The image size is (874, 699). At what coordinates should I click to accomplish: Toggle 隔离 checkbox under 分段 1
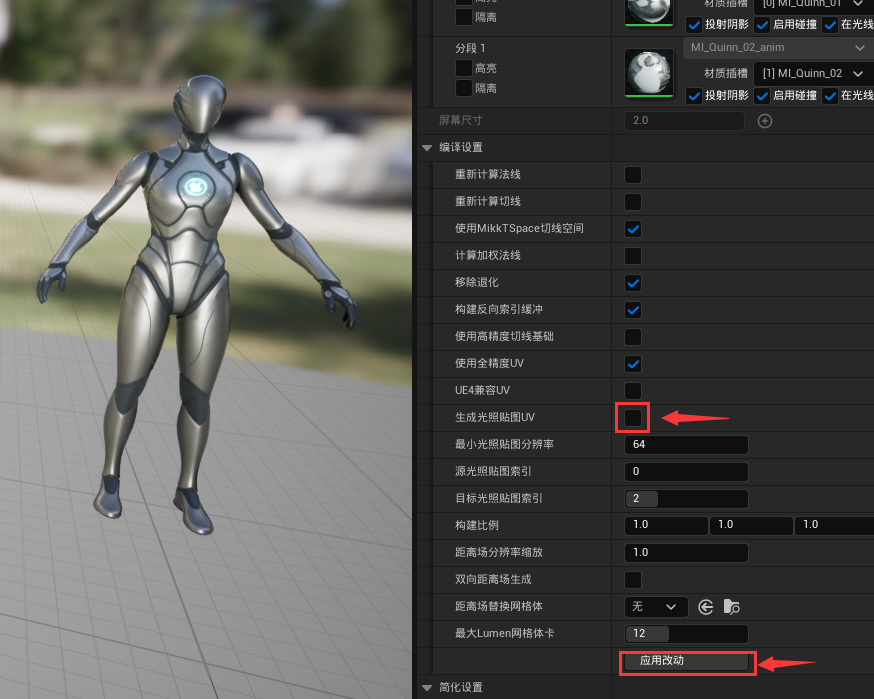[x=464, y=88]
